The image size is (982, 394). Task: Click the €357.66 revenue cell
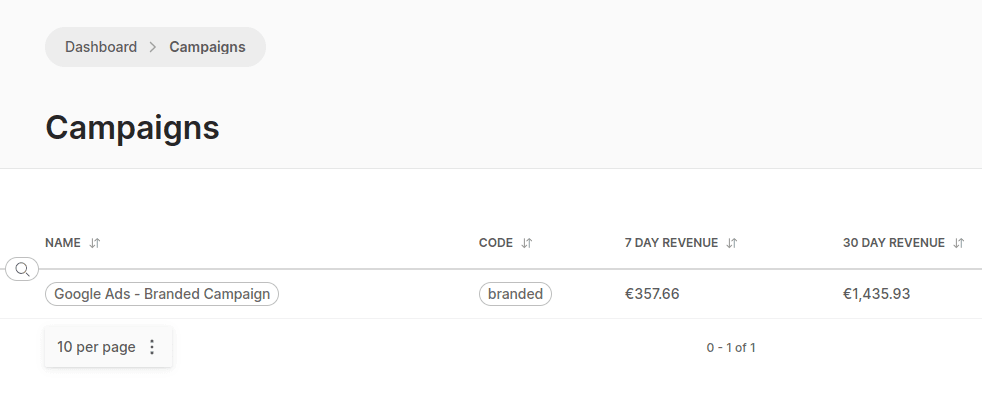click(652, 294)
